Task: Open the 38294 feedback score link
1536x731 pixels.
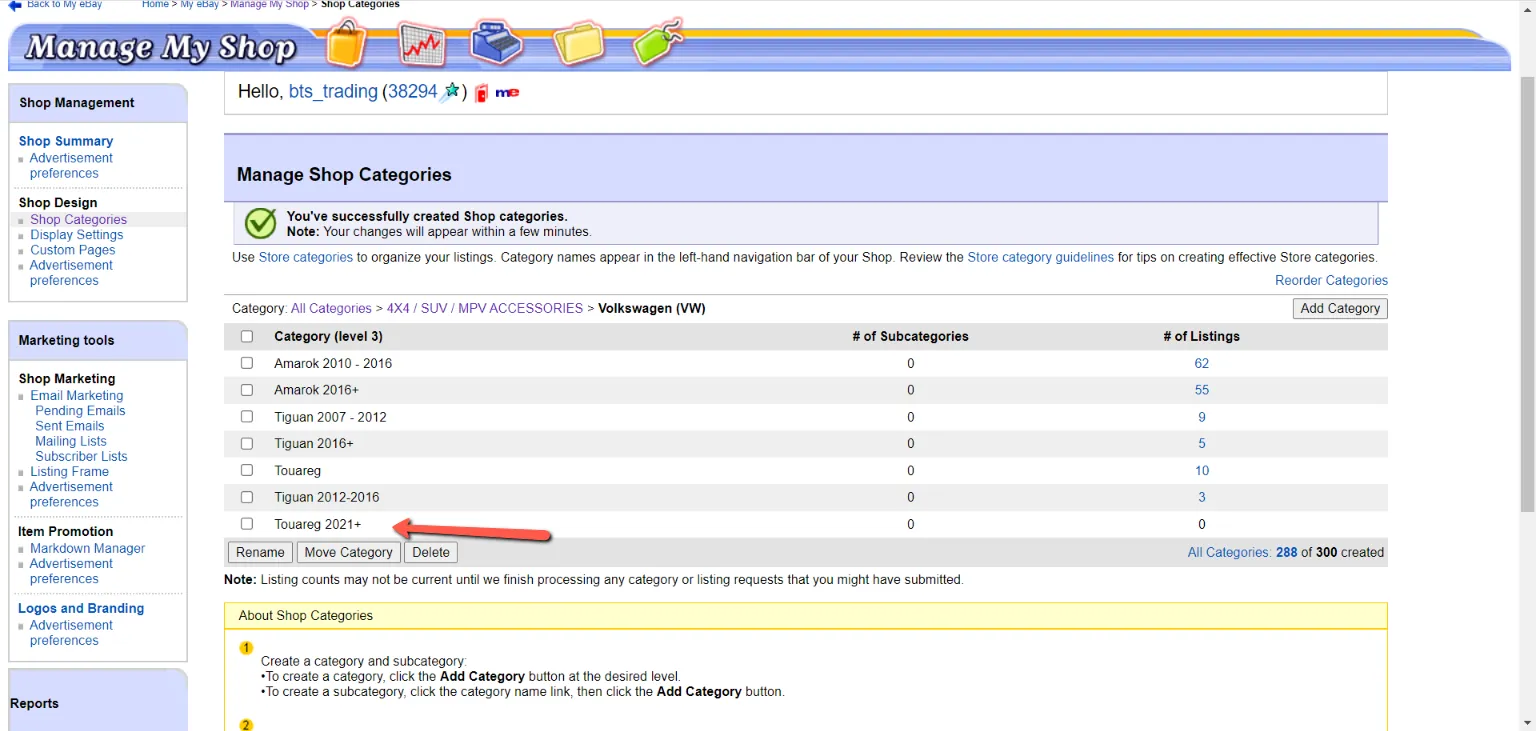Action: pyautogui.click(x=413, y=92)
